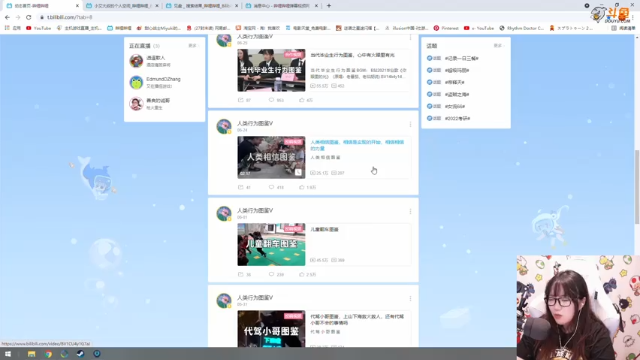Viewport: 640px width, 360px height.
Task: Play the 人类相信图鉴 video thumbnail
Action: (271, 157)
